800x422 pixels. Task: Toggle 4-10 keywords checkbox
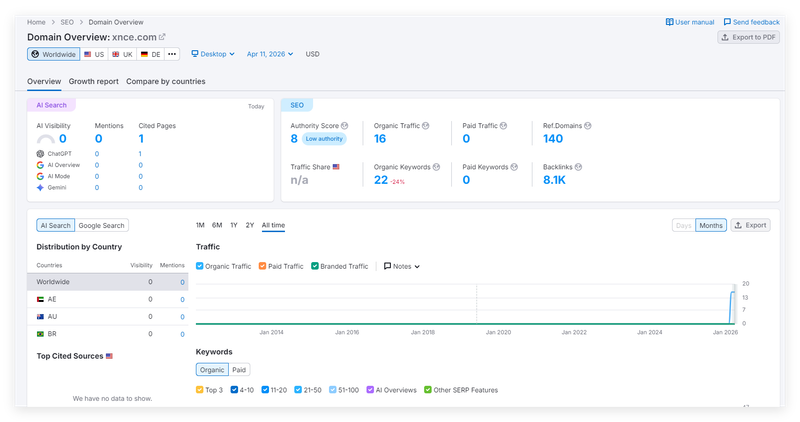coord(234,390)
